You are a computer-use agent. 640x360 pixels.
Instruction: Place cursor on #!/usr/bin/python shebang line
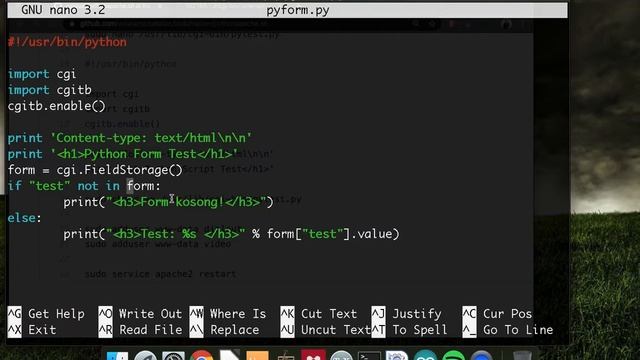[67, 42]
